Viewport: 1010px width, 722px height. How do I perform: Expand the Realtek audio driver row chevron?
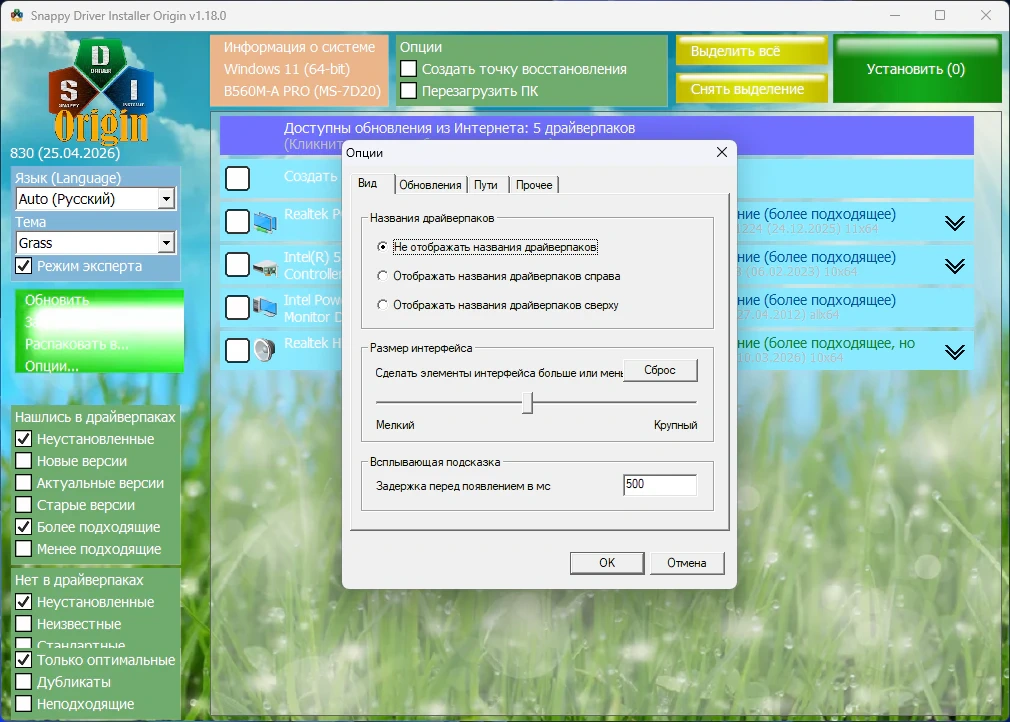click(955, 352)
